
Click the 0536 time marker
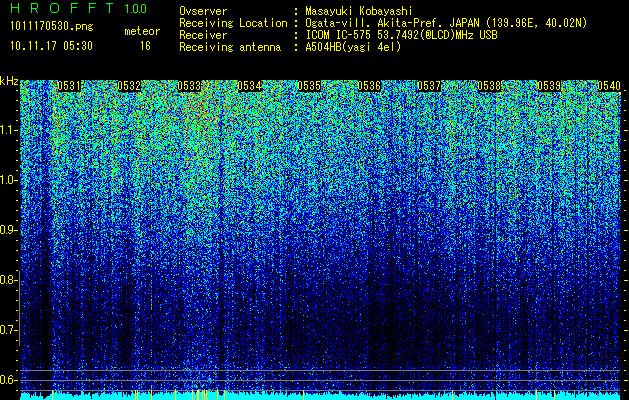click(369, 86)
